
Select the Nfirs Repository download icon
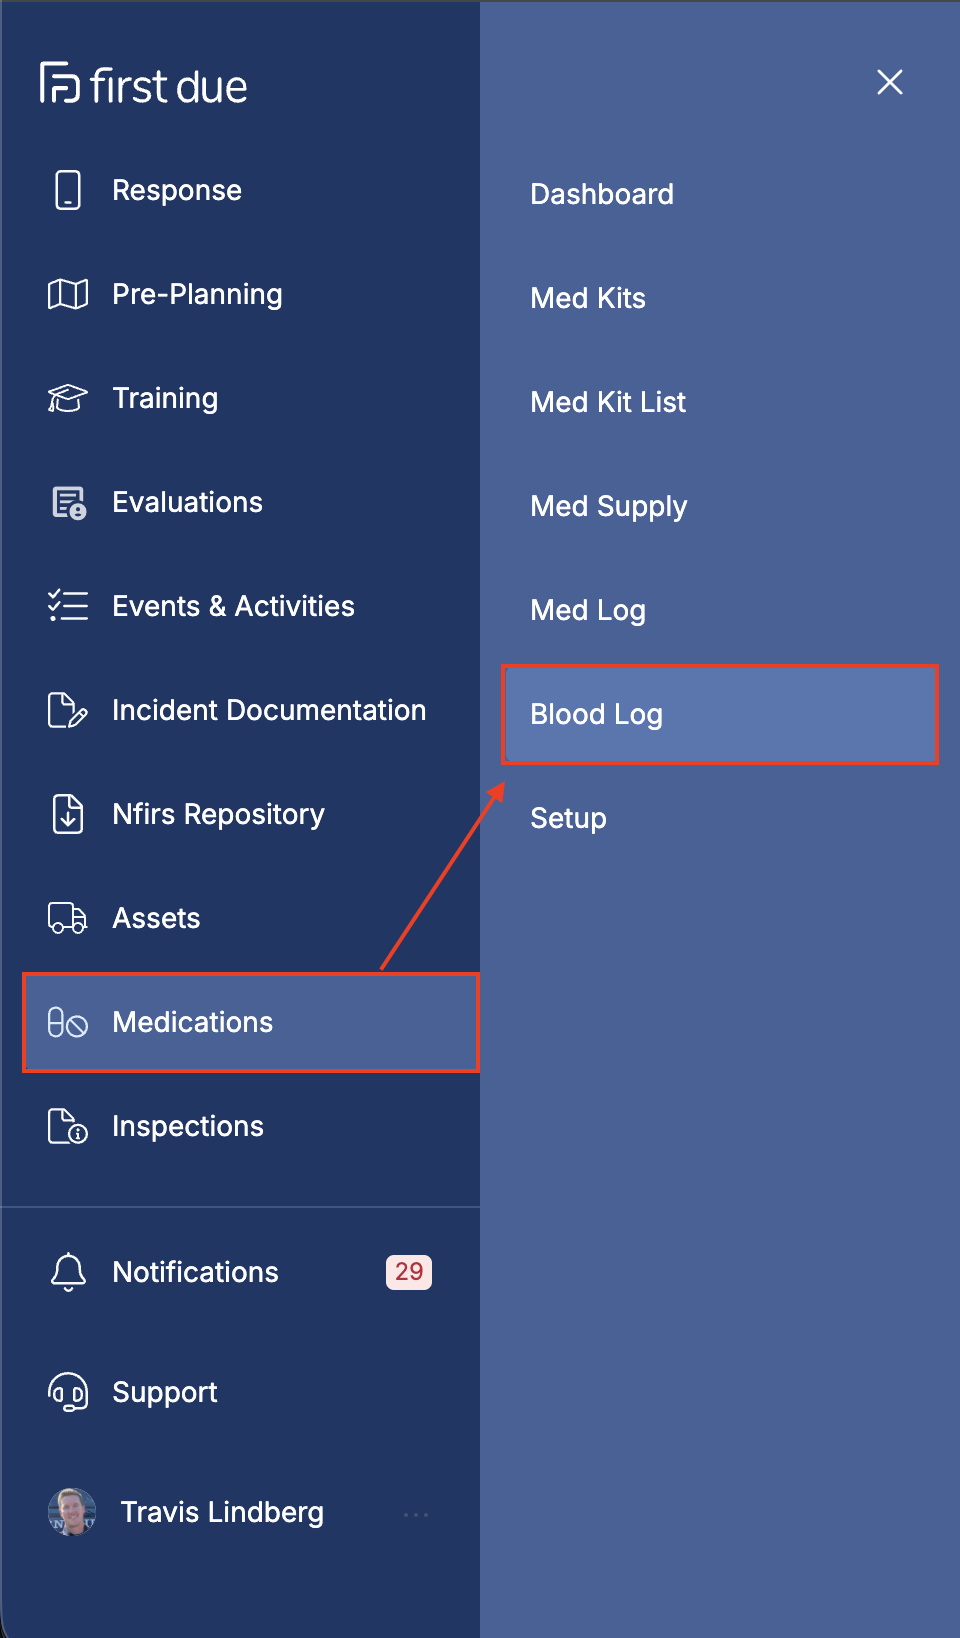point(68,814)
